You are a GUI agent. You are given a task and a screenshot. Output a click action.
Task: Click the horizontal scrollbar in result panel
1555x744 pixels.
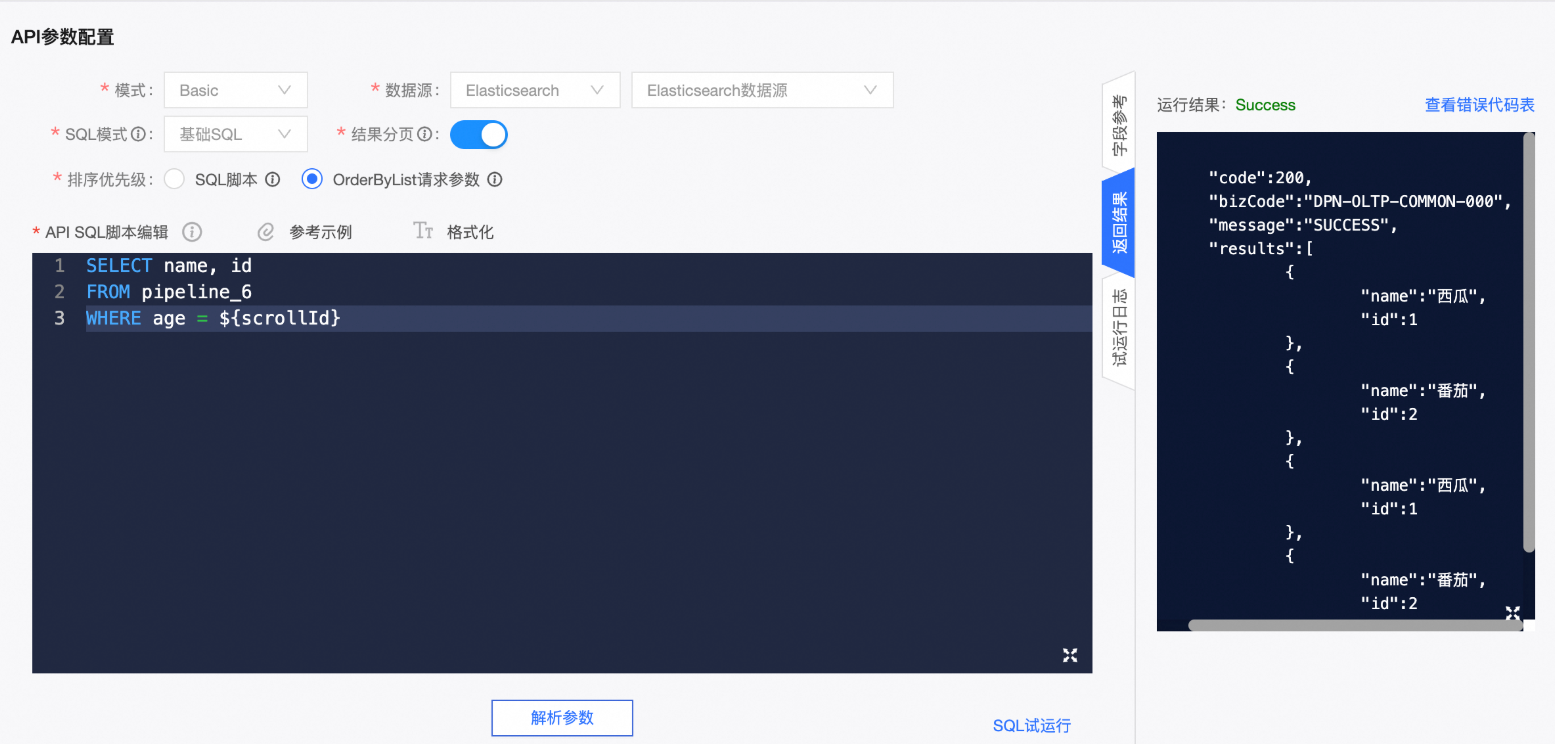point(1350,626)
